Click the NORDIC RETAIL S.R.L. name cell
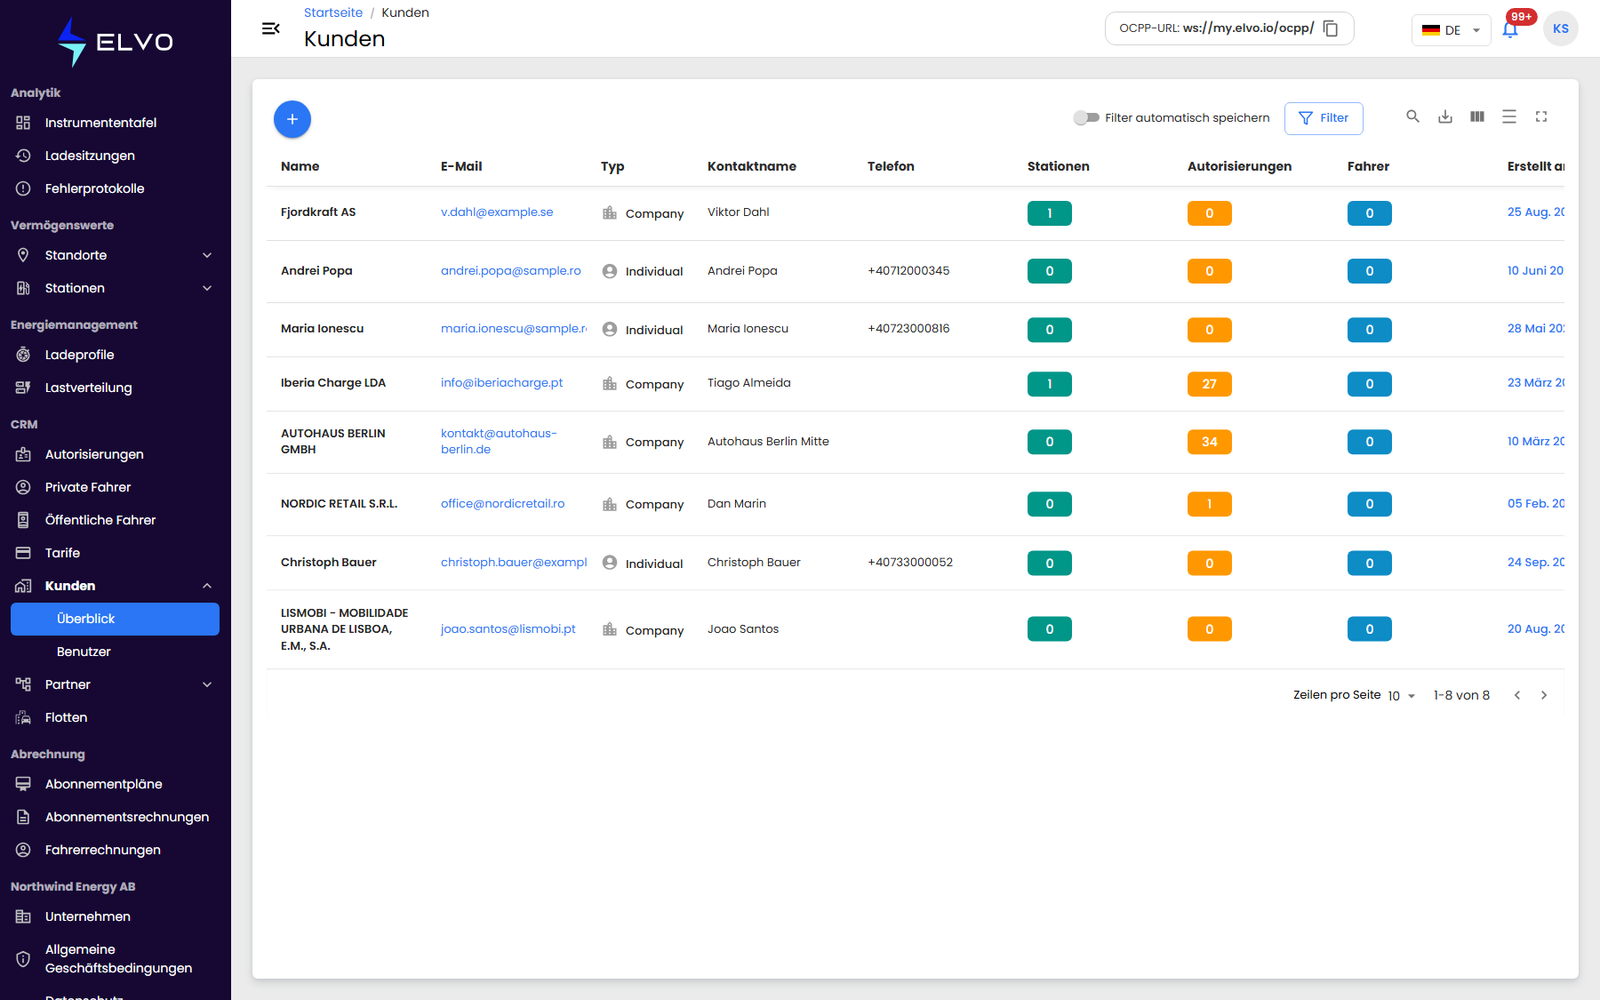 point(339,504)
